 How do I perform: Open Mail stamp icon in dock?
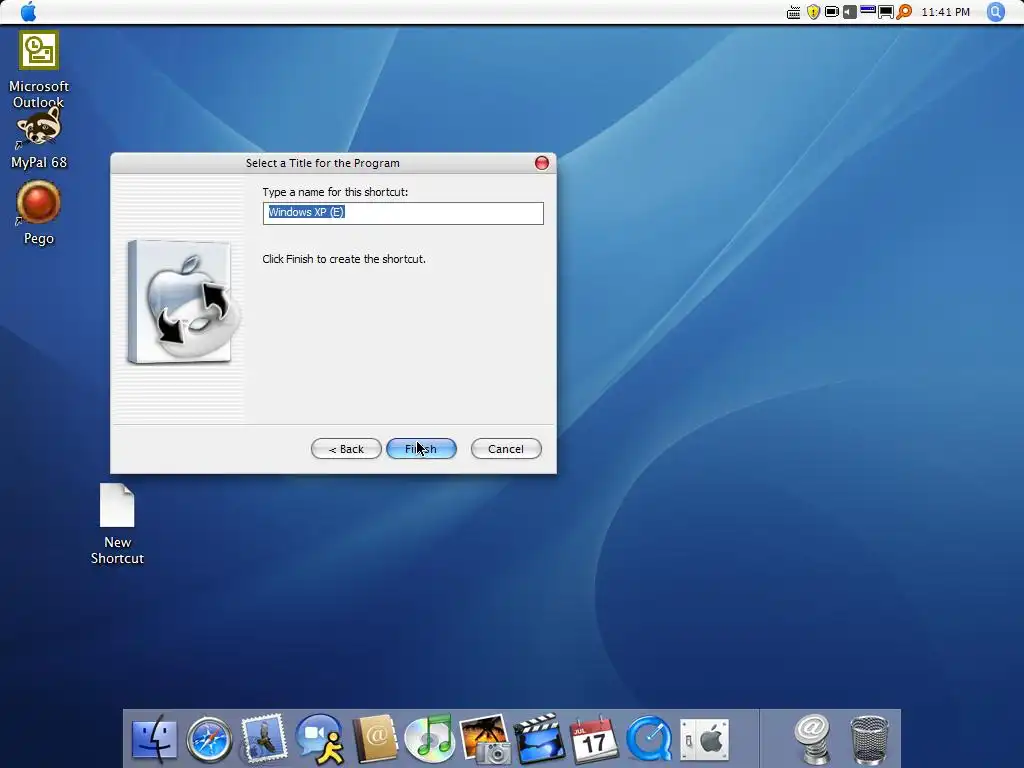pos(264,738)
